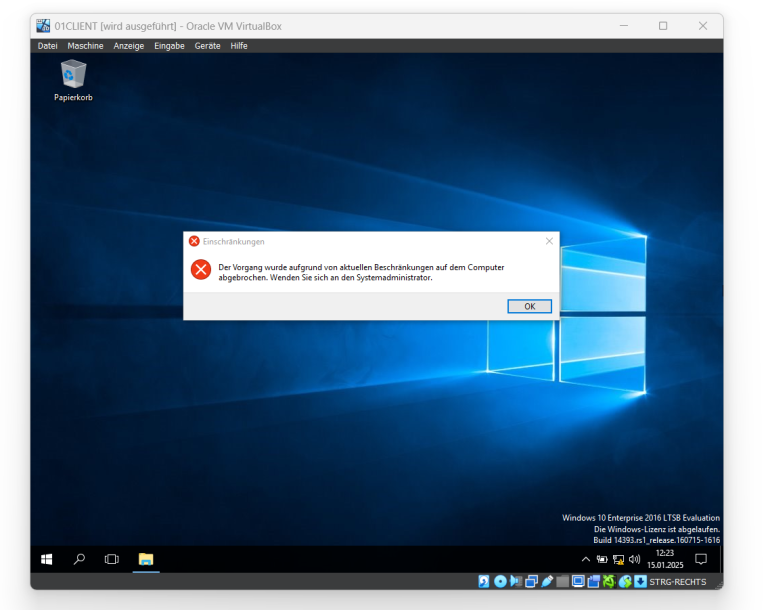Click the power/battery tray icon
This screenshot has width=768, height=610.
click(x=602, y=559)
